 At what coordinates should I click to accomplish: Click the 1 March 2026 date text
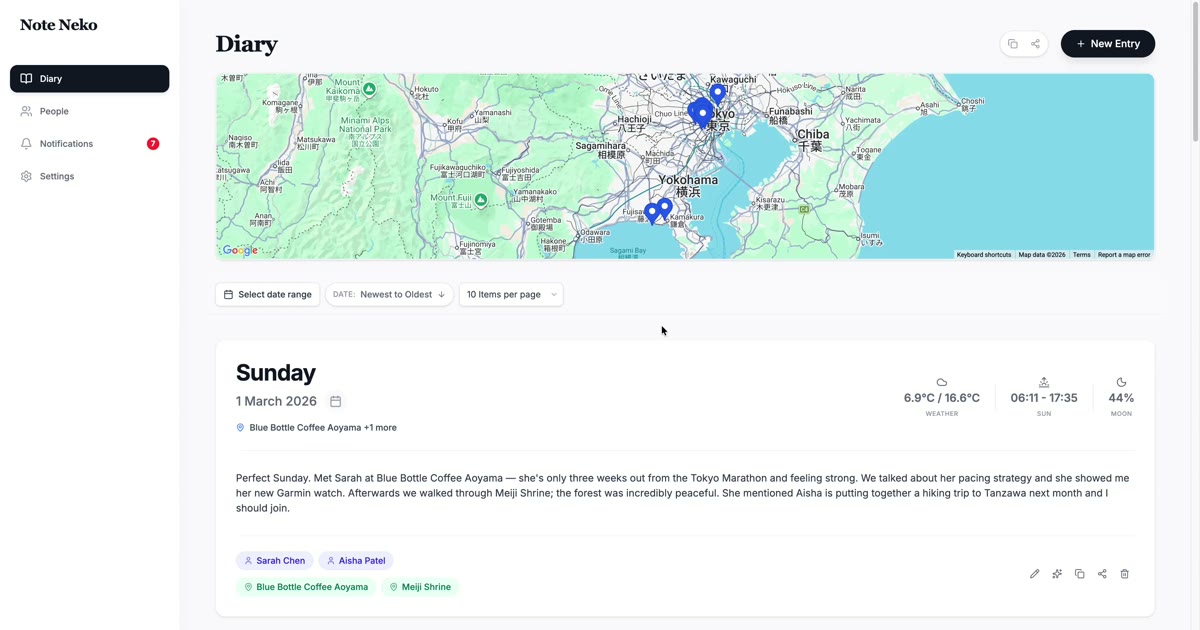click(x=276, y=401)
